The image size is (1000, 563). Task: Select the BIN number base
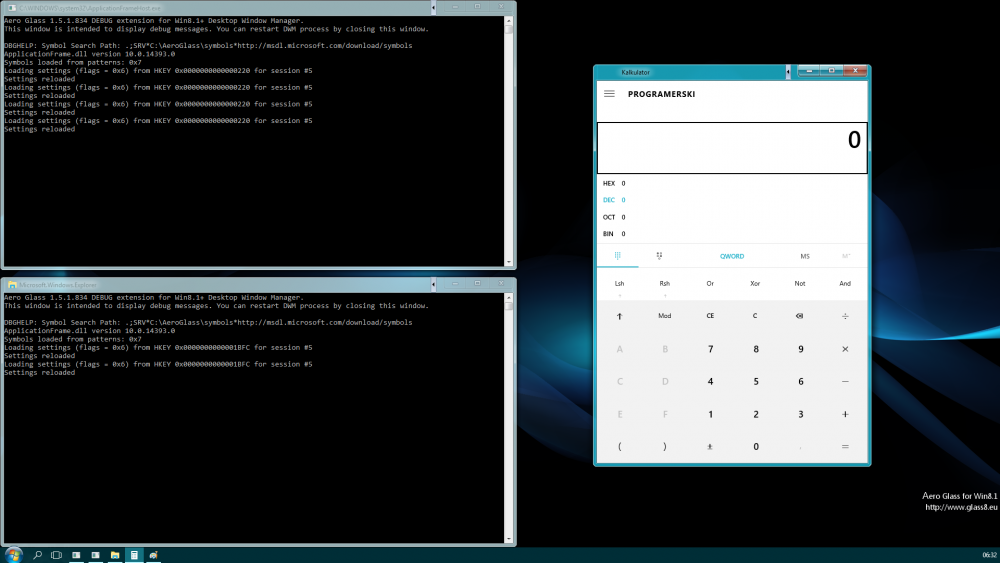pyautogui.click(x=609, y=233)
